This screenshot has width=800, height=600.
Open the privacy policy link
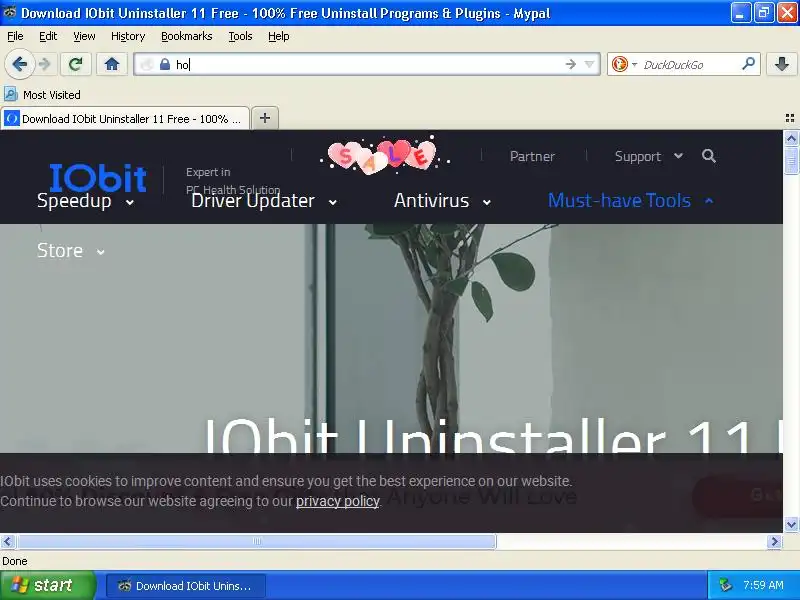[337, 501]
